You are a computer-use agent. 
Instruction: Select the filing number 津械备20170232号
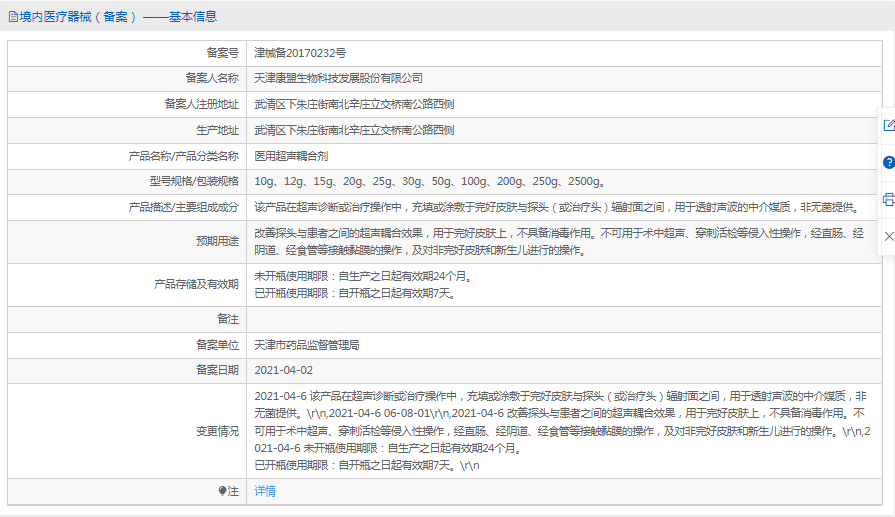(300, 53)
